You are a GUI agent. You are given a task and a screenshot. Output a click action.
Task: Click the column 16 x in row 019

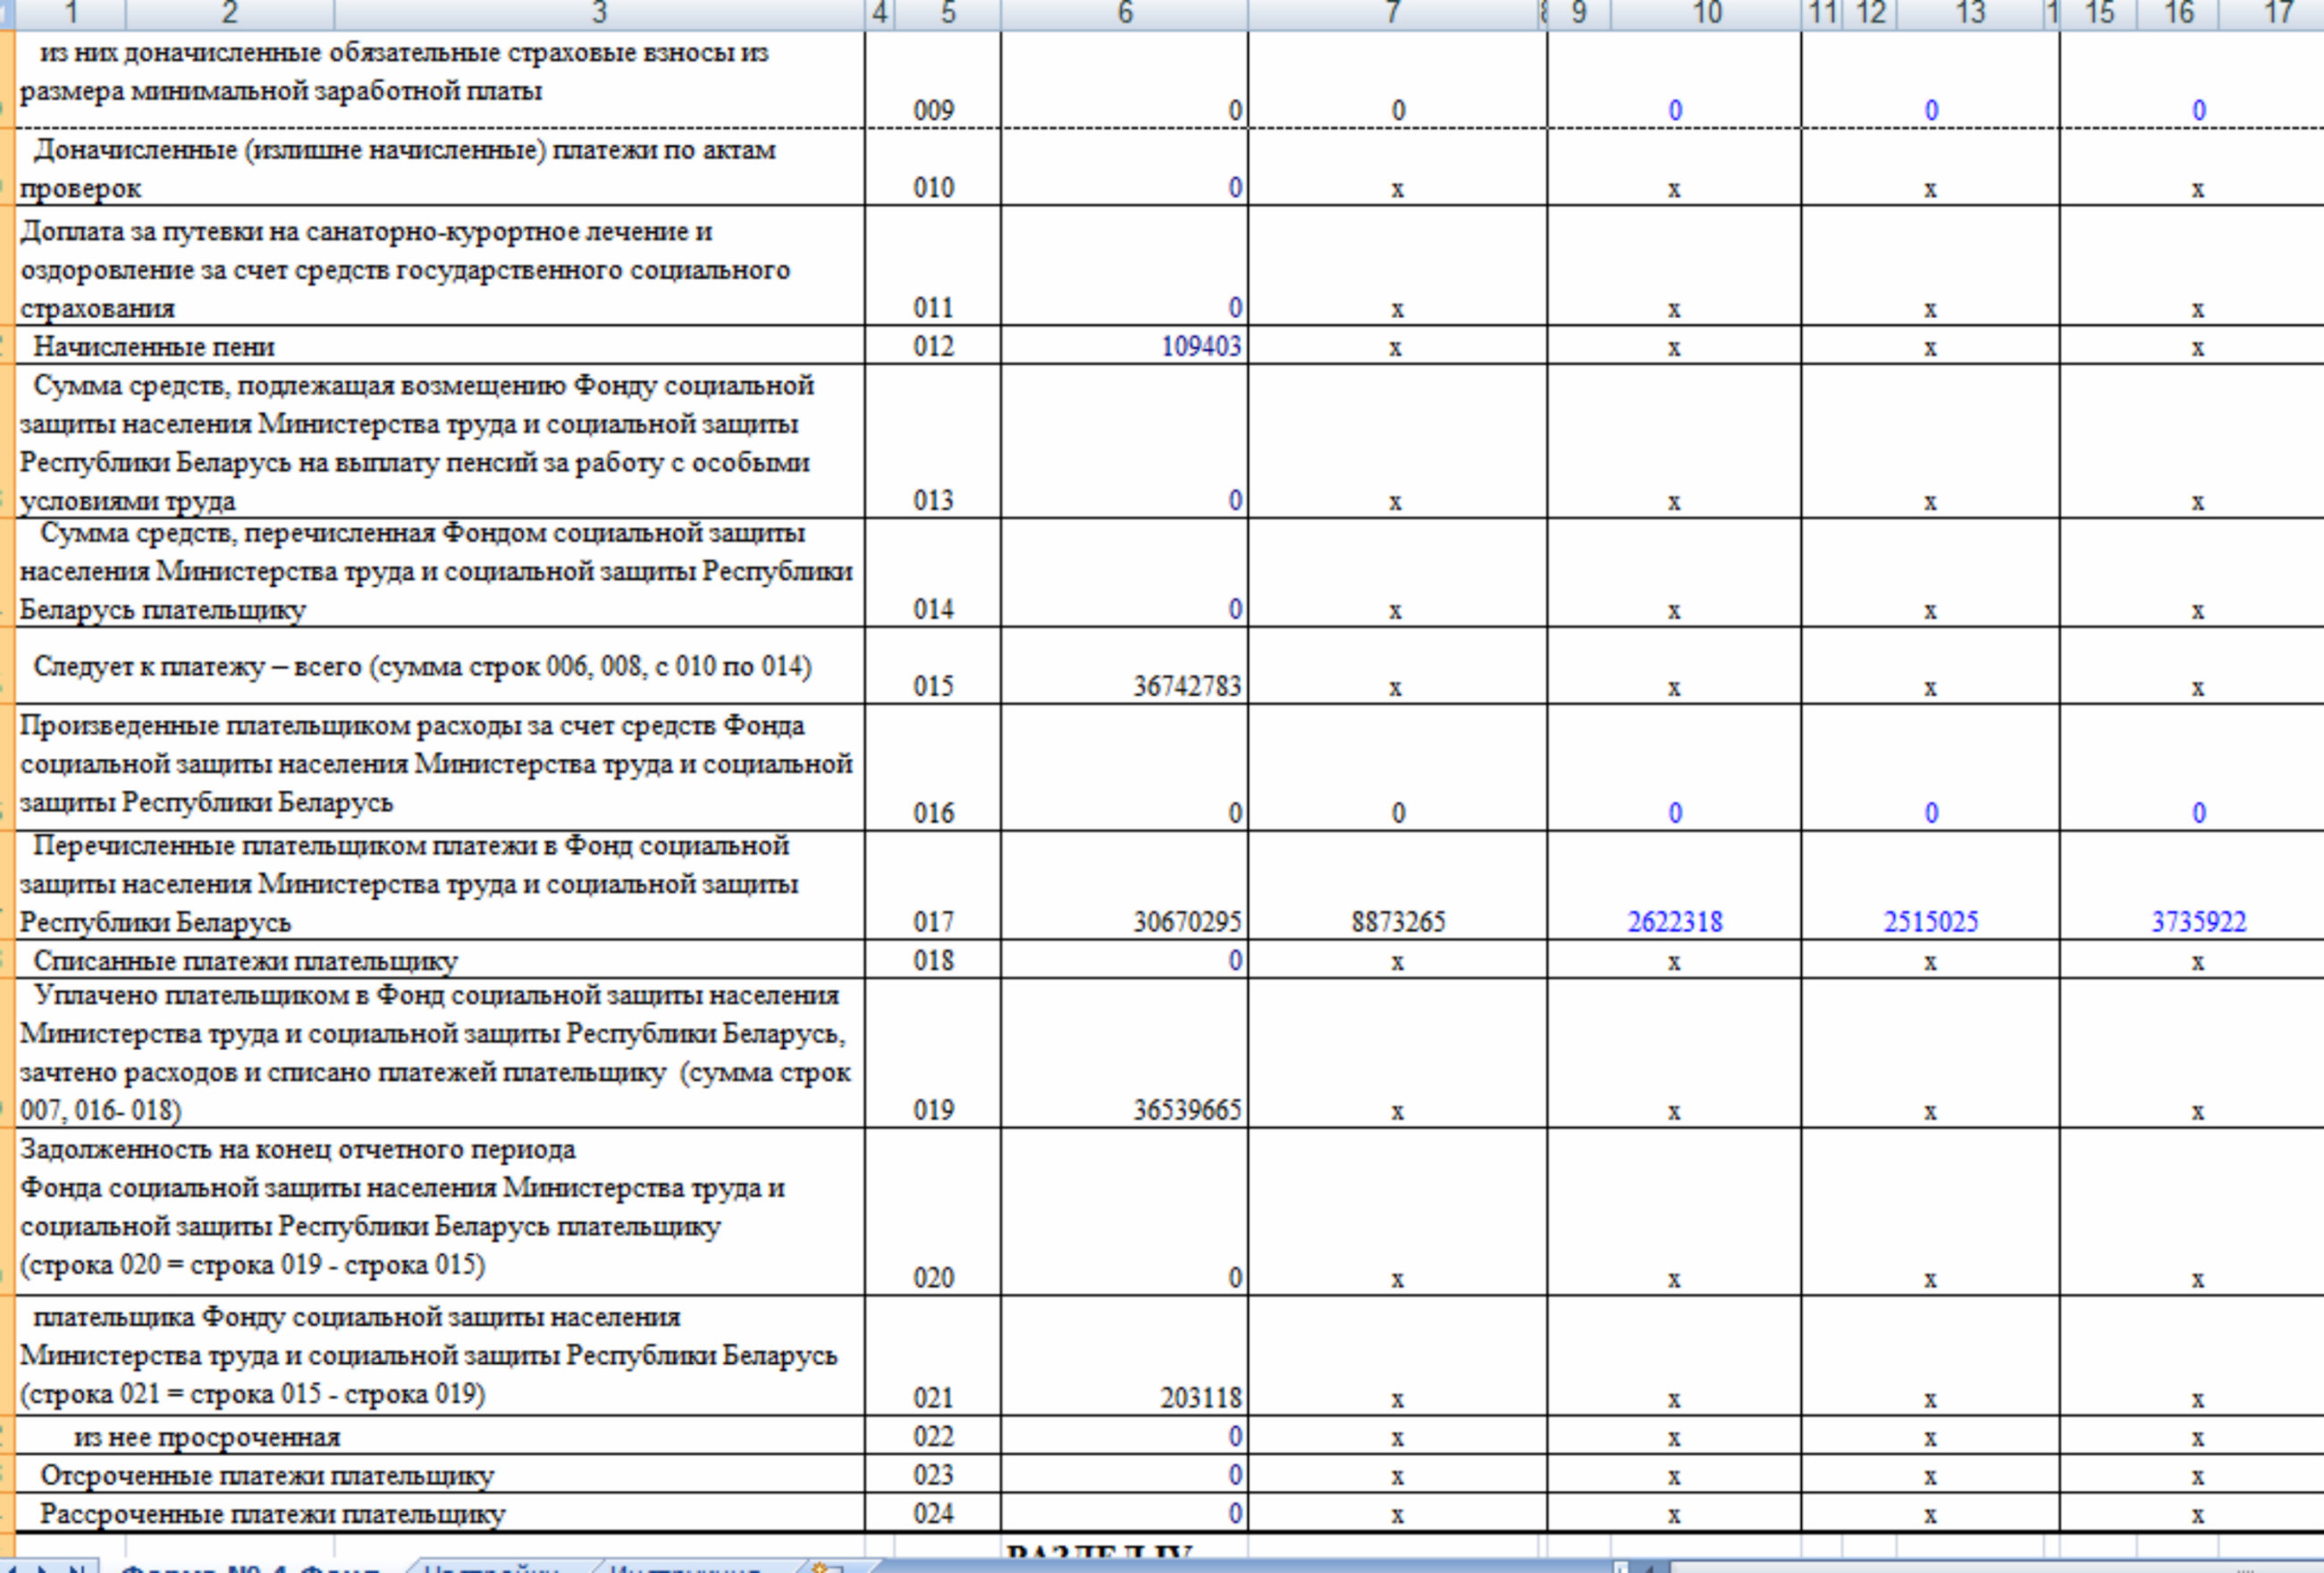2198,1111
